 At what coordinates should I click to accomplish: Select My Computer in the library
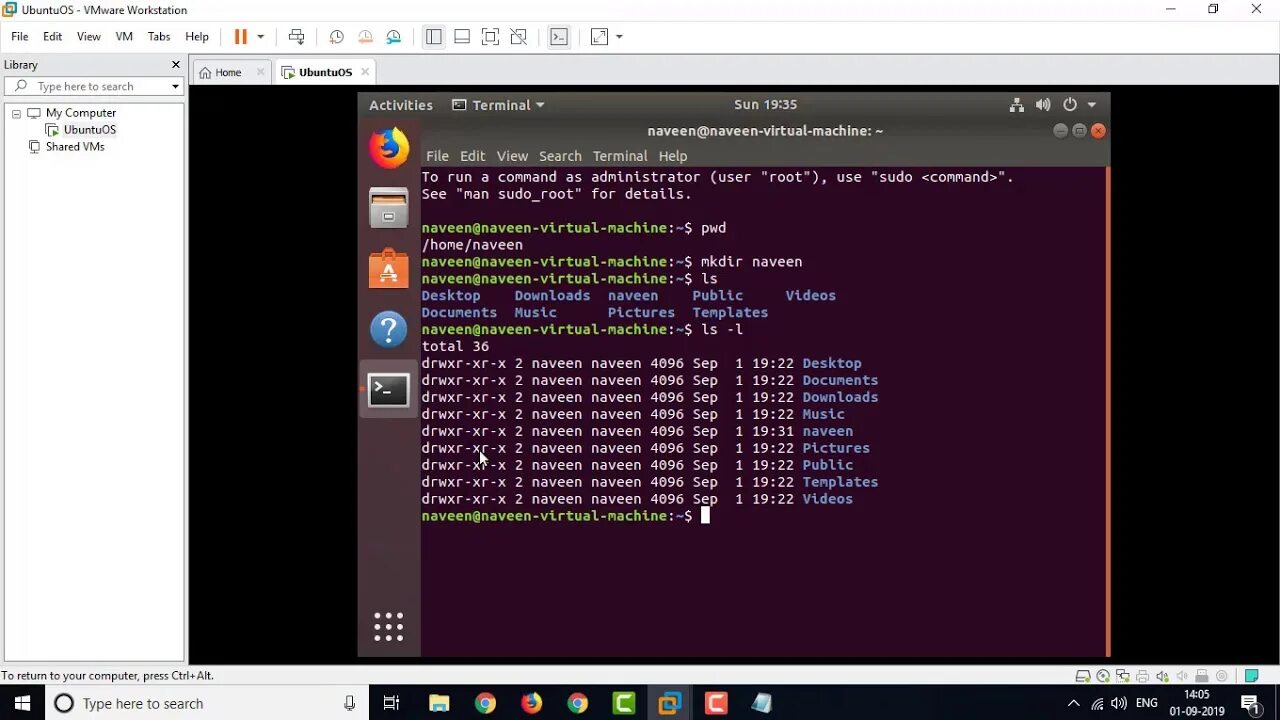point(80,113)
